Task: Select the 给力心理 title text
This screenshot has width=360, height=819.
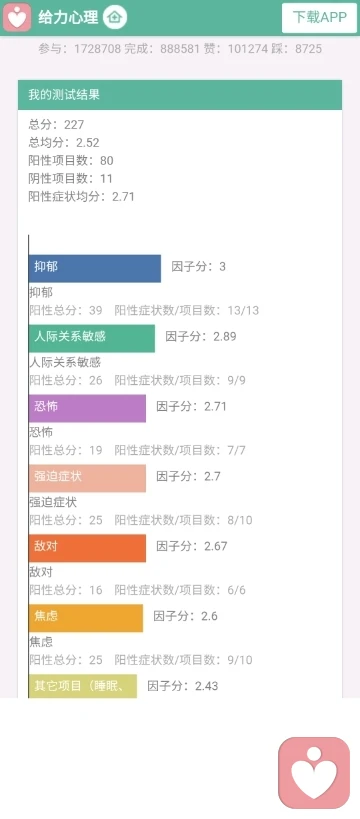Action: (x=68, y=18)
